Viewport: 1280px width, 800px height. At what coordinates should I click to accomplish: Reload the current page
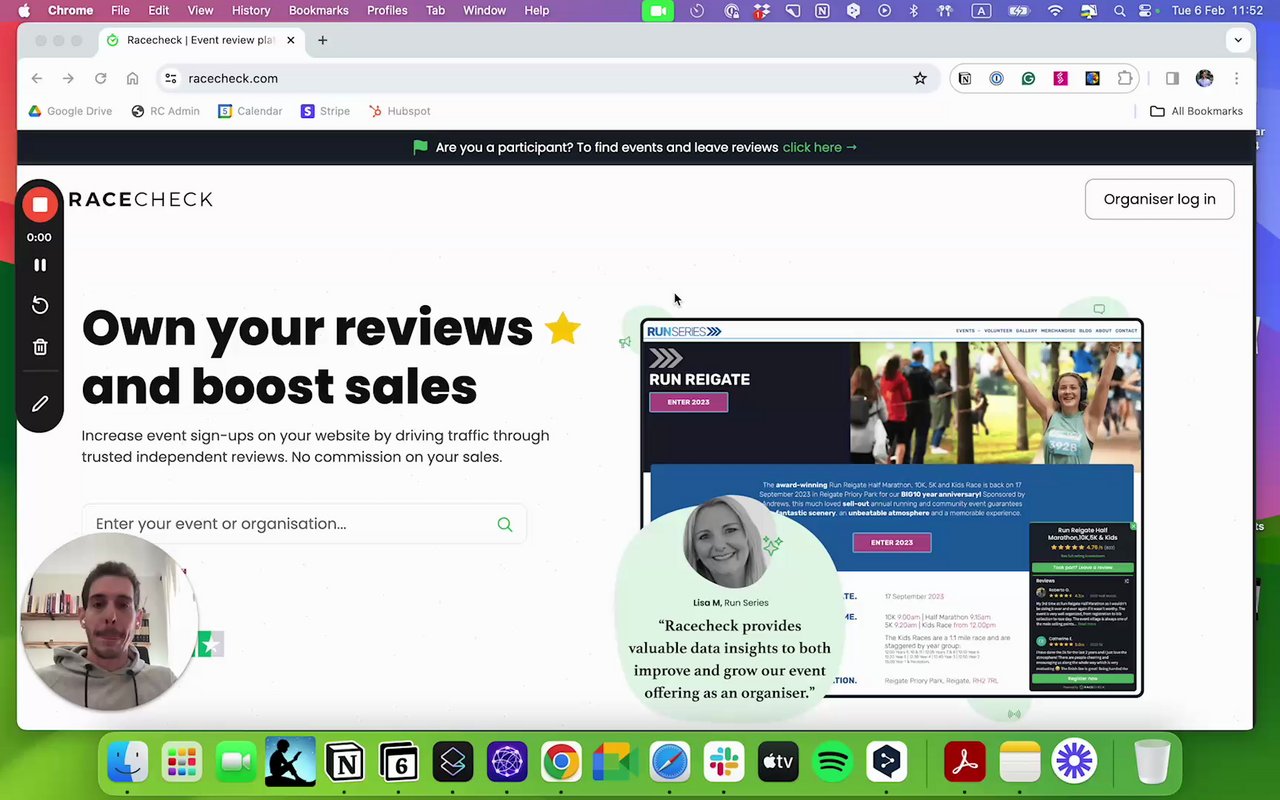(100, 78)
